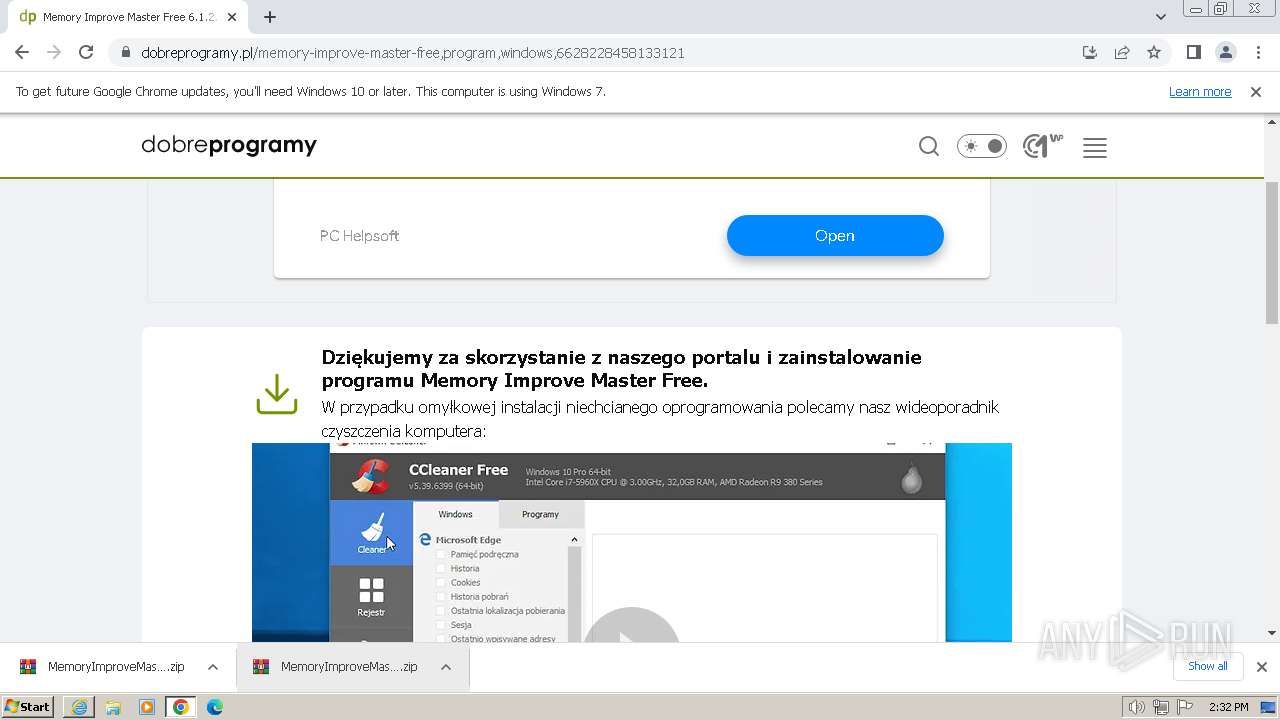Close the Memory Improve Master tab
The width and height of the screenshot is (1280, 720).
232,17
